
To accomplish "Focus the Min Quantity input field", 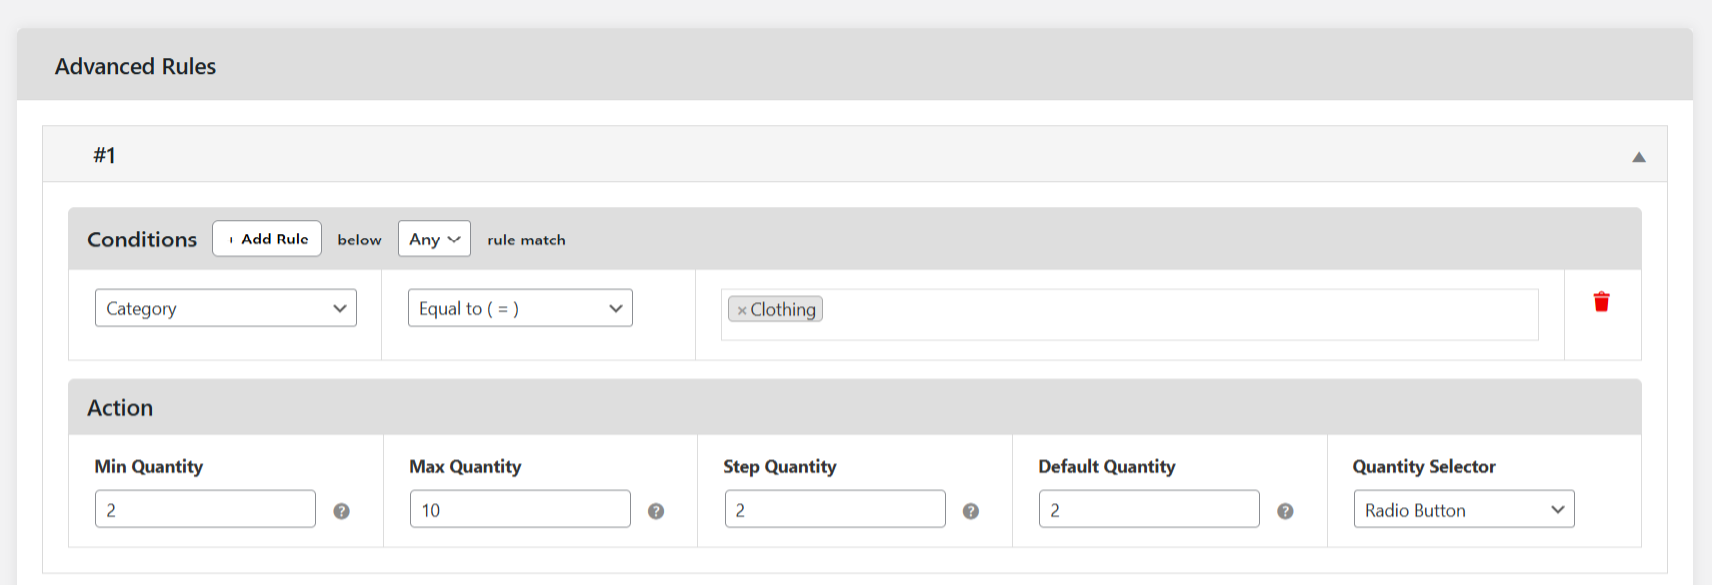I will coord(205,509).
